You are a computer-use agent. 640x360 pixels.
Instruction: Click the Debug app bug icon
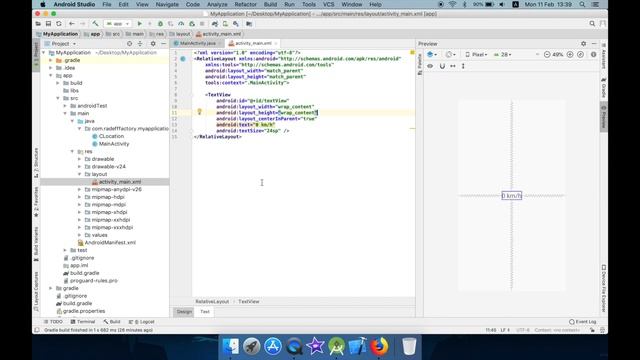coord(160,24)
